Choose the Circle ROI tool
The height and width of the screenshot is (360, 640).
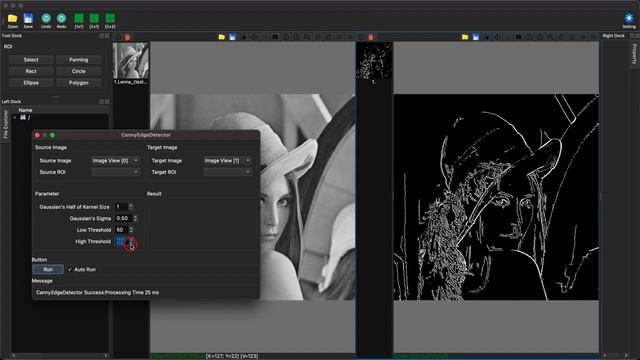click(x=78, y=71)
